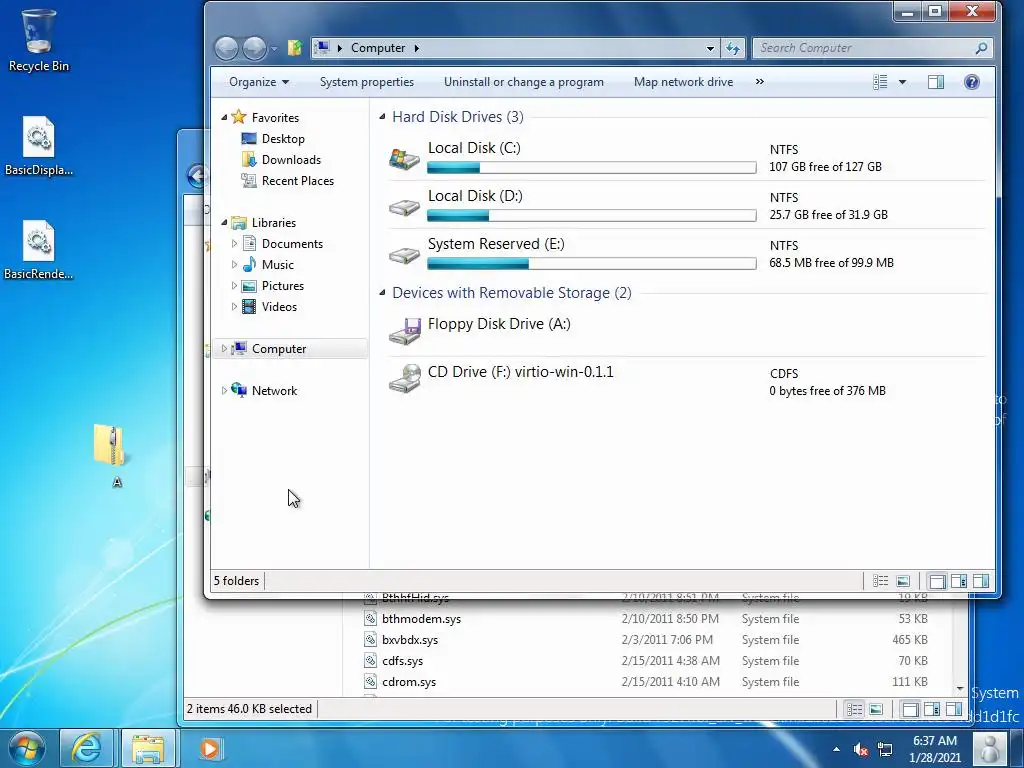The height and width of the screenshot is (768, 1024).
Task: Click Local Disk (D:) capacity bar
Action: coord(592,216)
